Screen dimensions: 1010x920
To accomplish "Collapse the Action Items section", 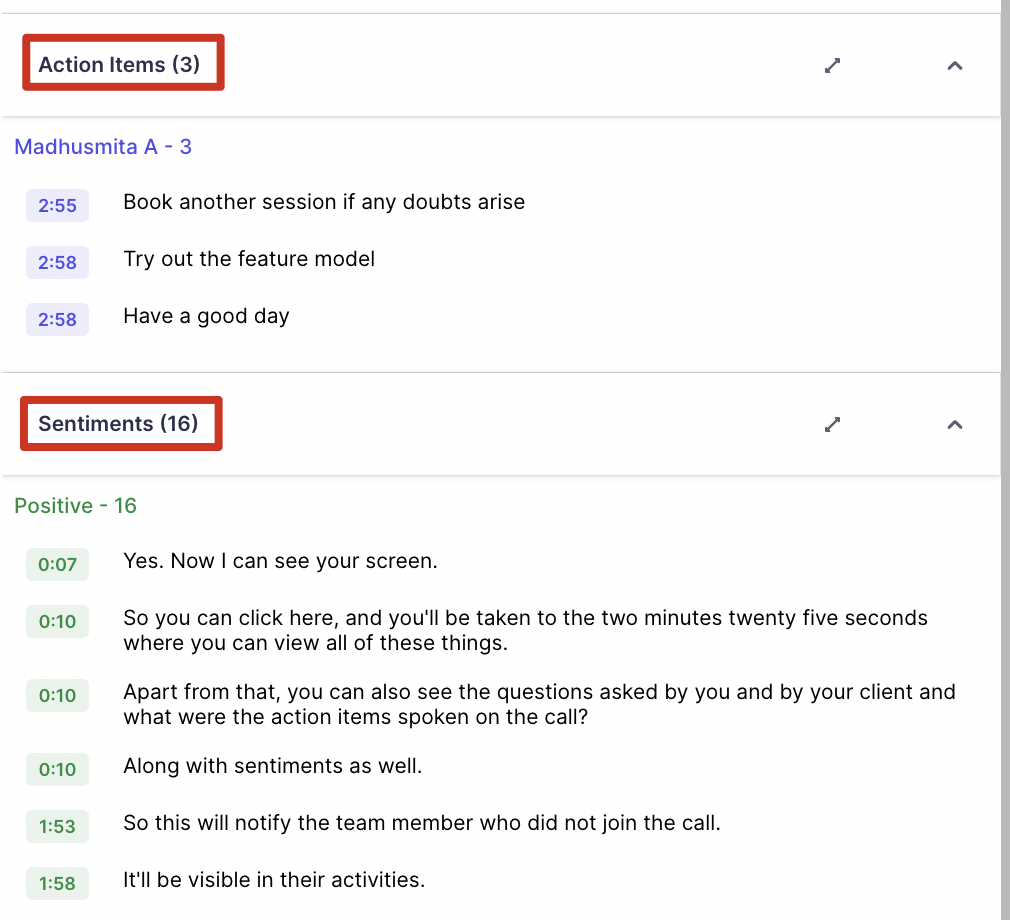I will click(955, 65).
